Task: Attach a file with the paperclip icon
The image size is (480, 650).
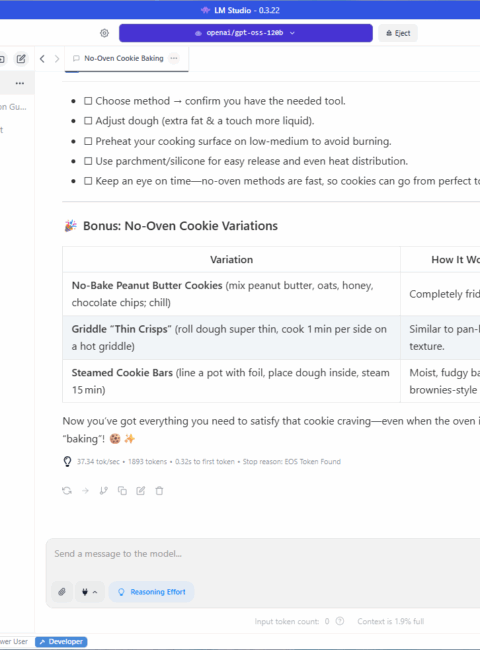Action: [x=62, y=592]
